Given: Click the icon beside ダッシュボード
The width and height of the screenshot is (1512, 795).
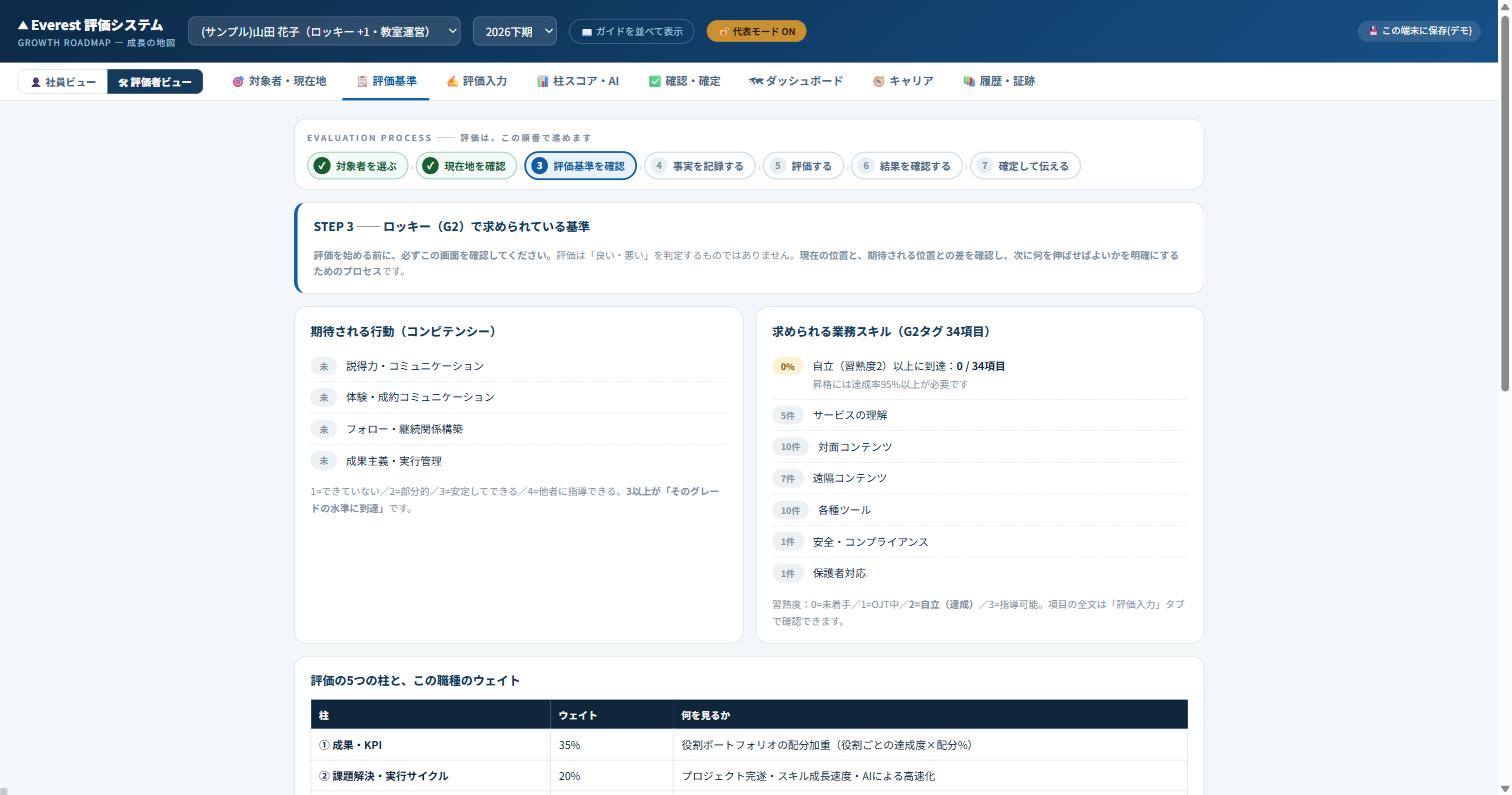Looking at the screenshot, I should [x=756, y=81].
